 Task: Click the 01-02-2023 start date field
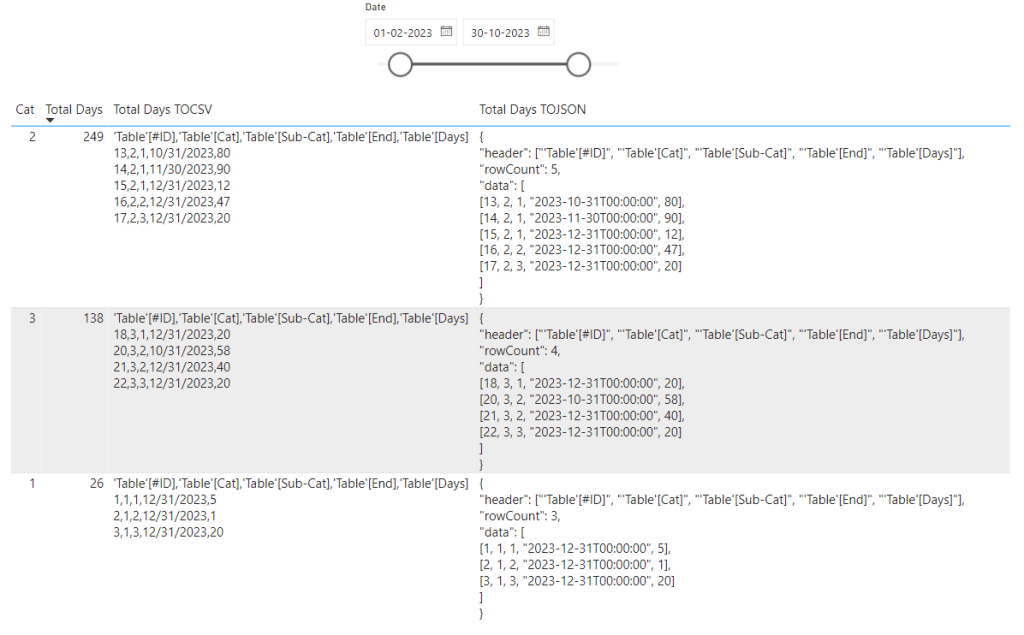click(x=403, y=33)
